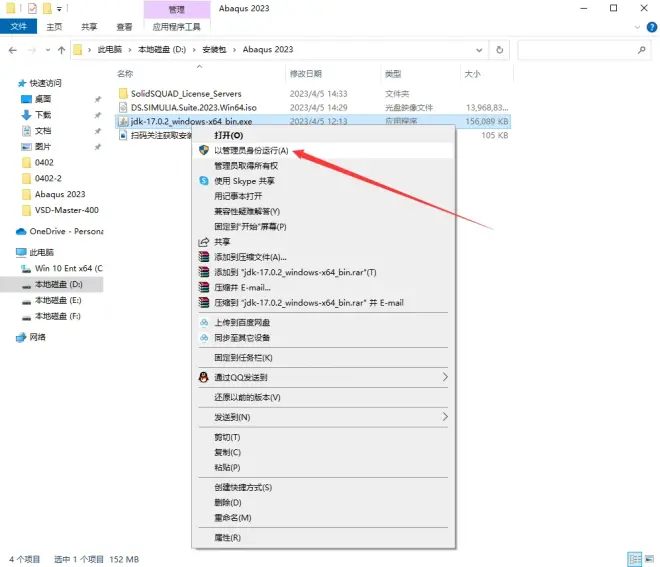Click the help question mark icon

point(652,27)
